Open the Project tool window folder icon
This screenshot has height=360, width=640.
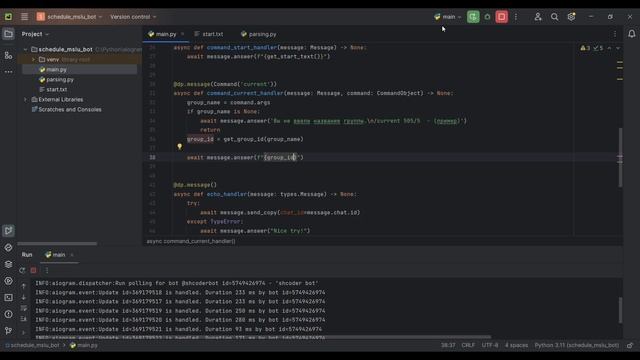pyautogui.click(x=8, y=34)
